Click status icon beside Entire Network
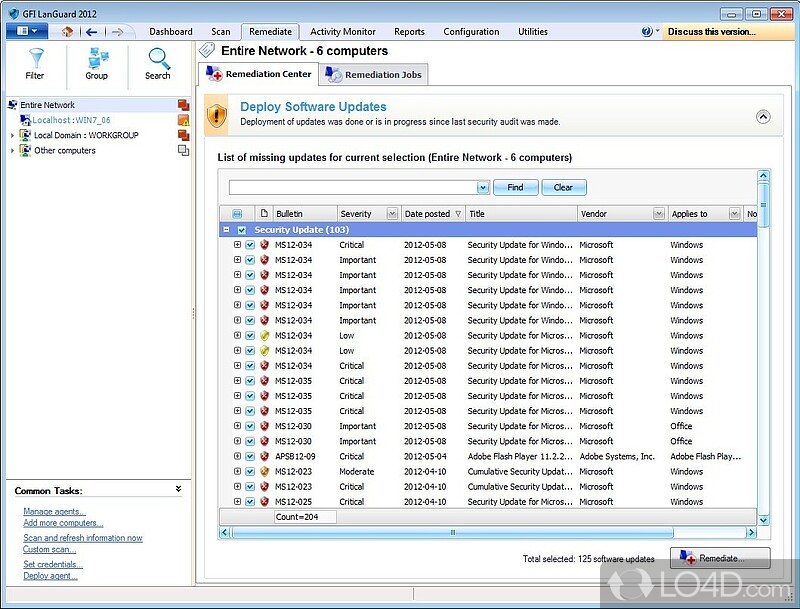800x609 pixels. coord(183,105)
